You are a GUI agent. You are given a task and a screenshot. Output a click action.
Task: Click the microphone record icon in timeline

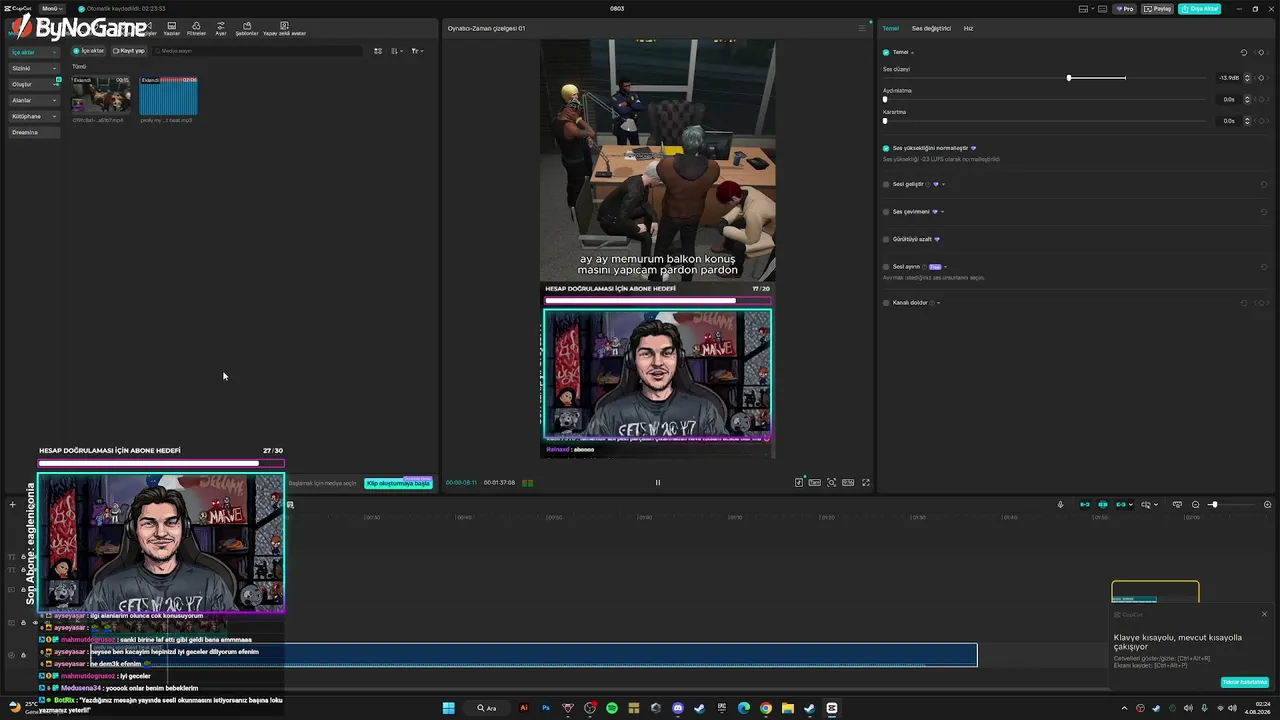click(1060, 505)
